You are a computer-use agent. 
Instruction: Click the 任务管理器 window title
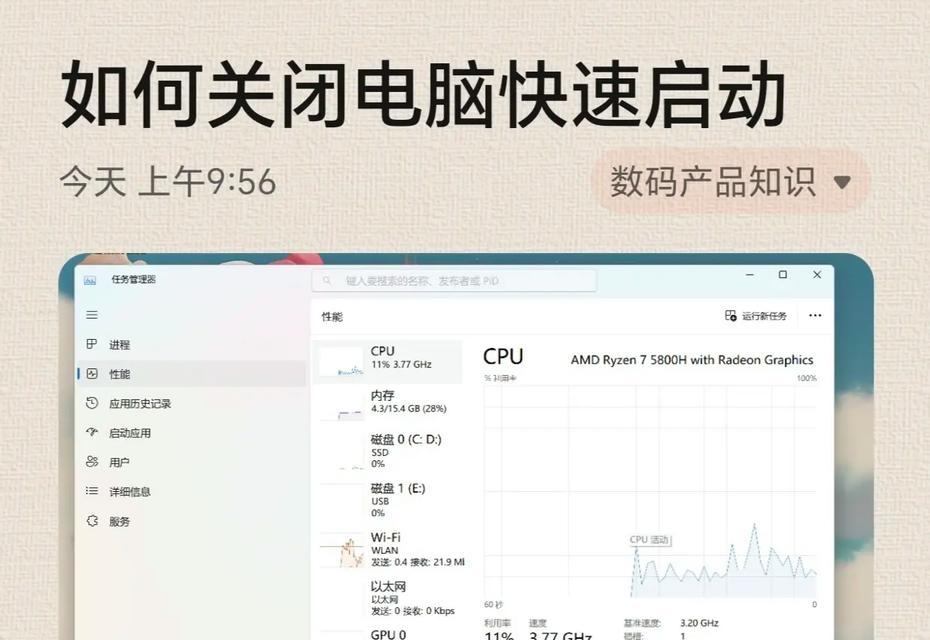133,279
